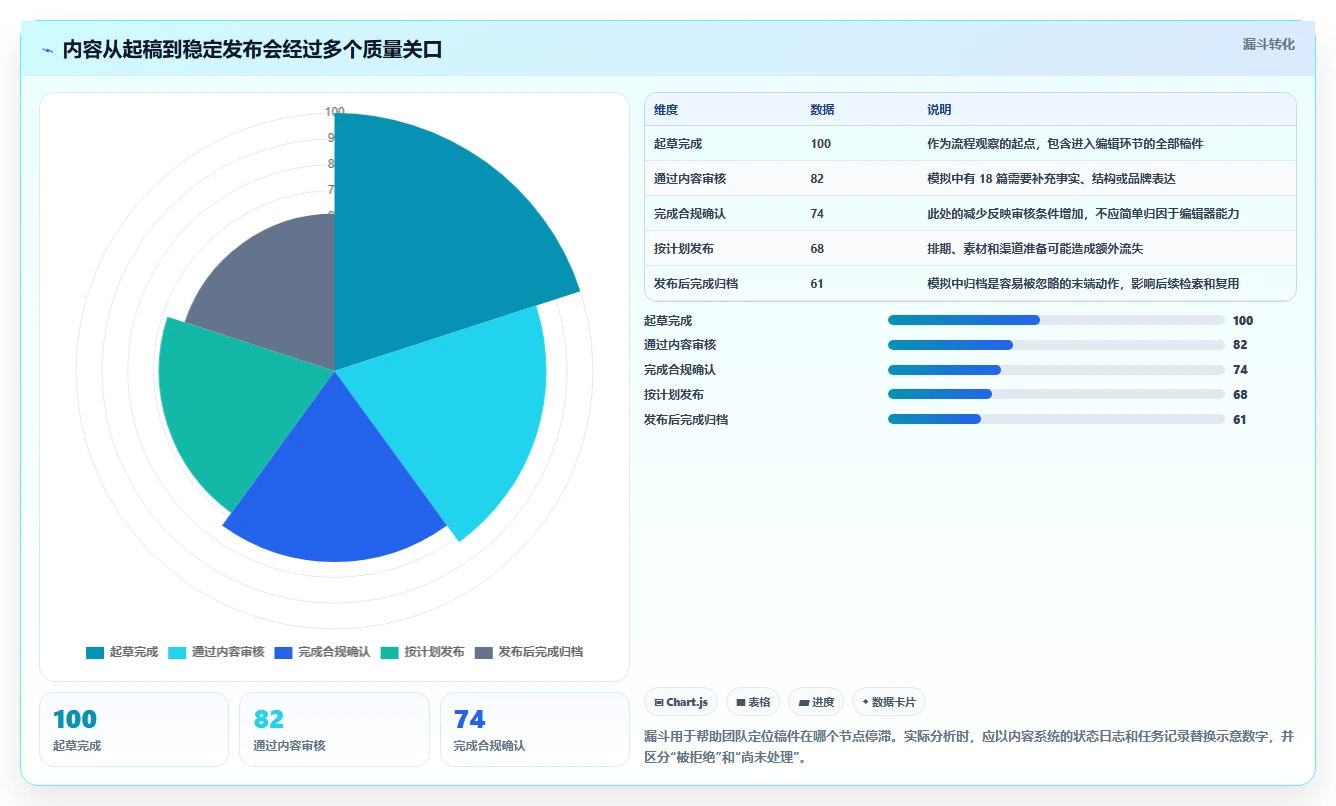Click the icon inside the Chart.js chip
The width and height of the screenshot is (1336, 806).
click(x=659, y=703)
